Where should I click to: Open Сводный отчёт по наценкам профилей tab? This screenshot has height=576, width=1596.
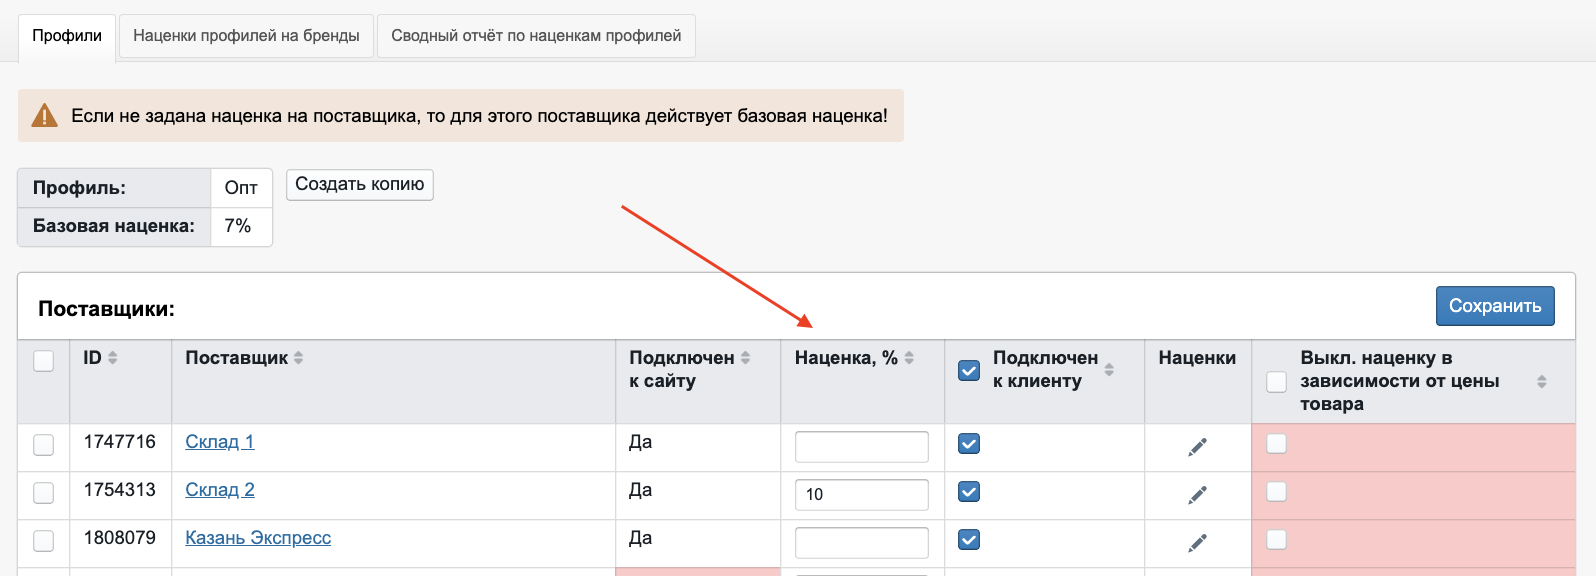536,36
